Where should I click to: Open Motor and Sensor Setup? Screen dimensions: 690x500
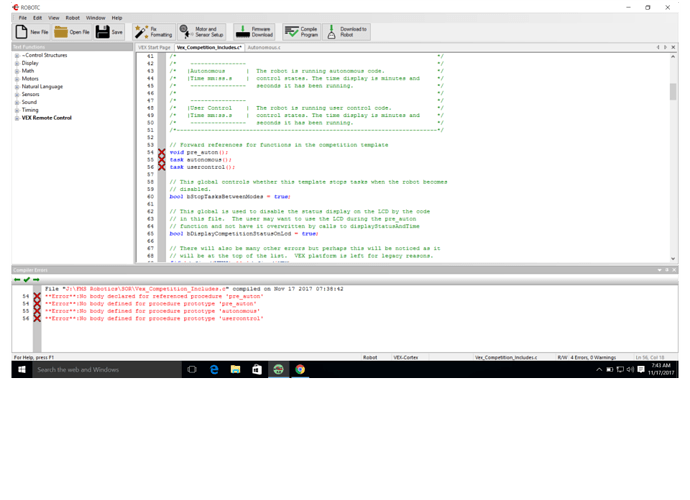pos(202,32)
